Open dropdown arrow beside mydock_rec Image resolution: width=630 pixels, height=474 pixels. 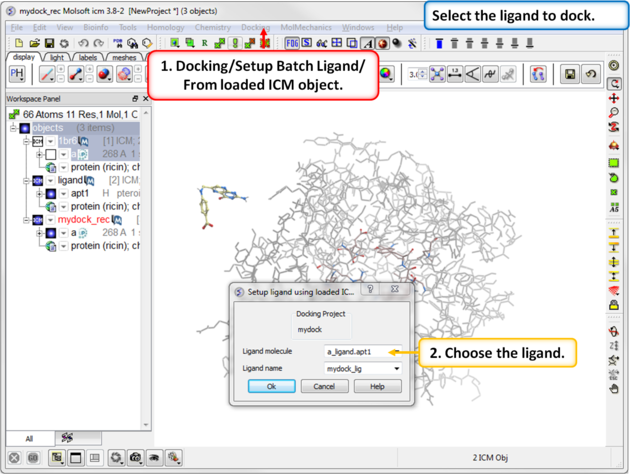coord(50,220)
